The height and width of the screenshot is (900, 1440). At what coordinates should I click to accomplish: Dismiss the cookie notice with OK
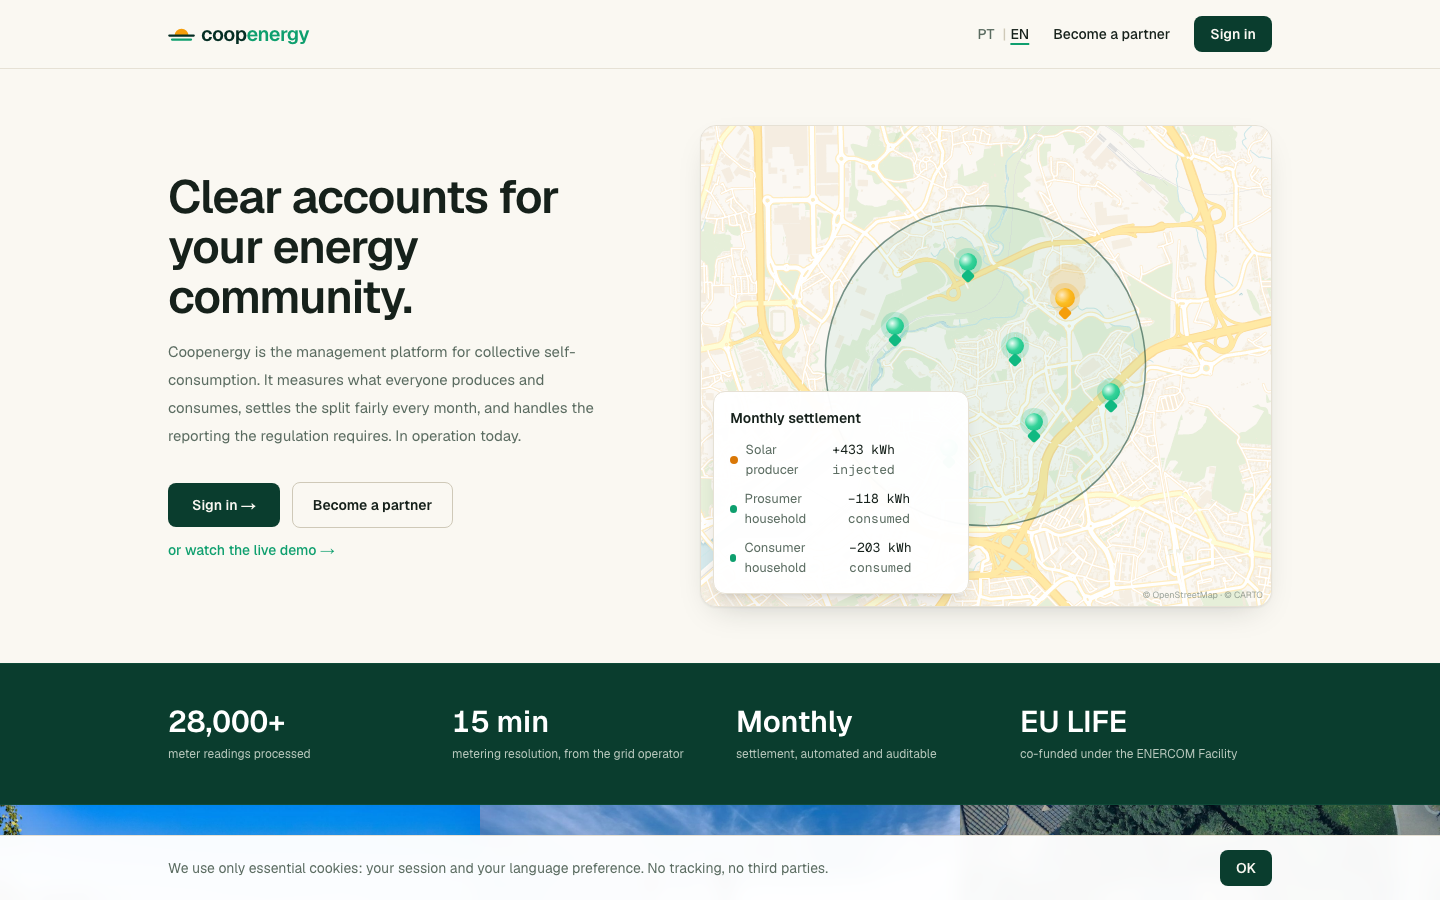pos(1246,868)
